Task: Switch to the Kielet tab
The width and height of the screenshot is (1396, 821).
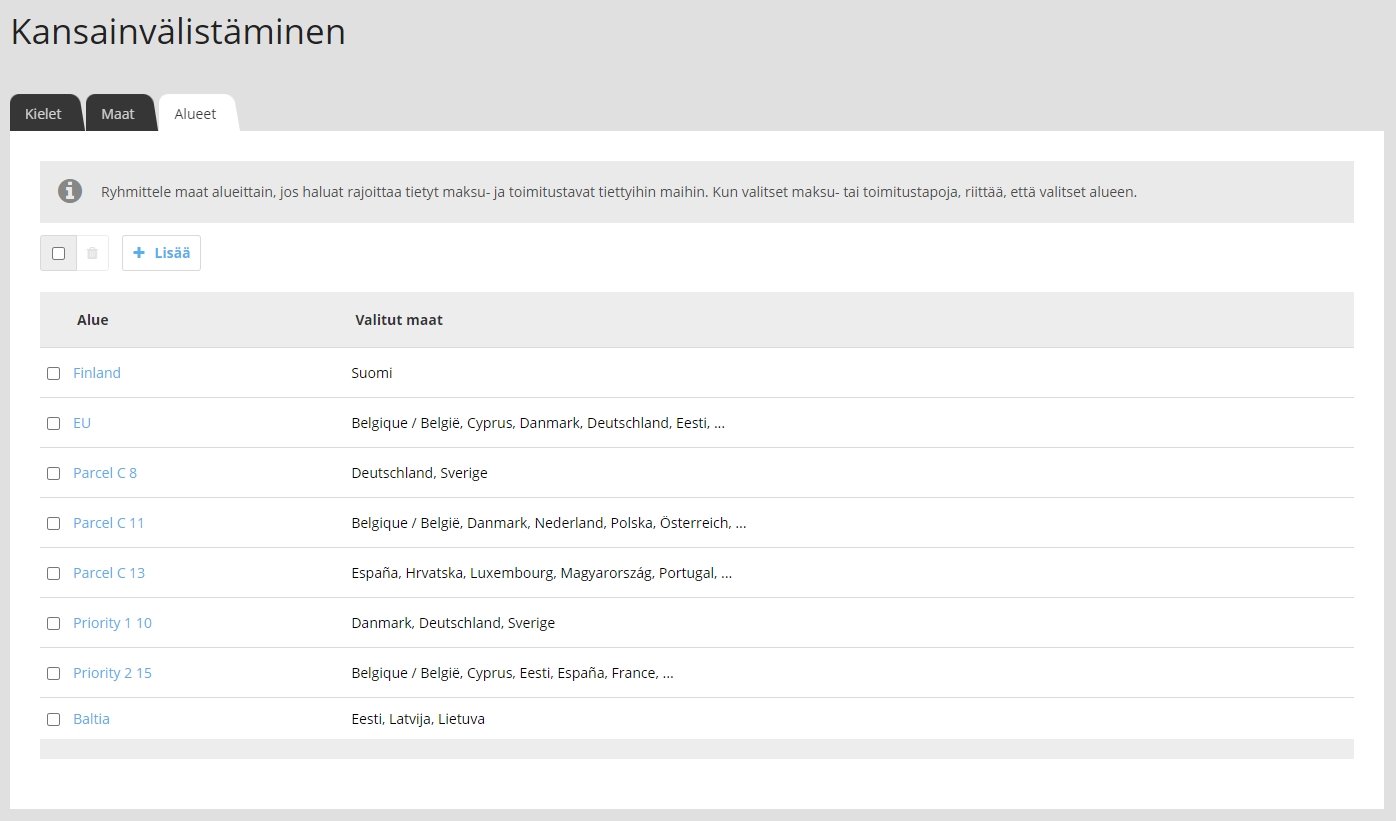Action: [44, 113]
